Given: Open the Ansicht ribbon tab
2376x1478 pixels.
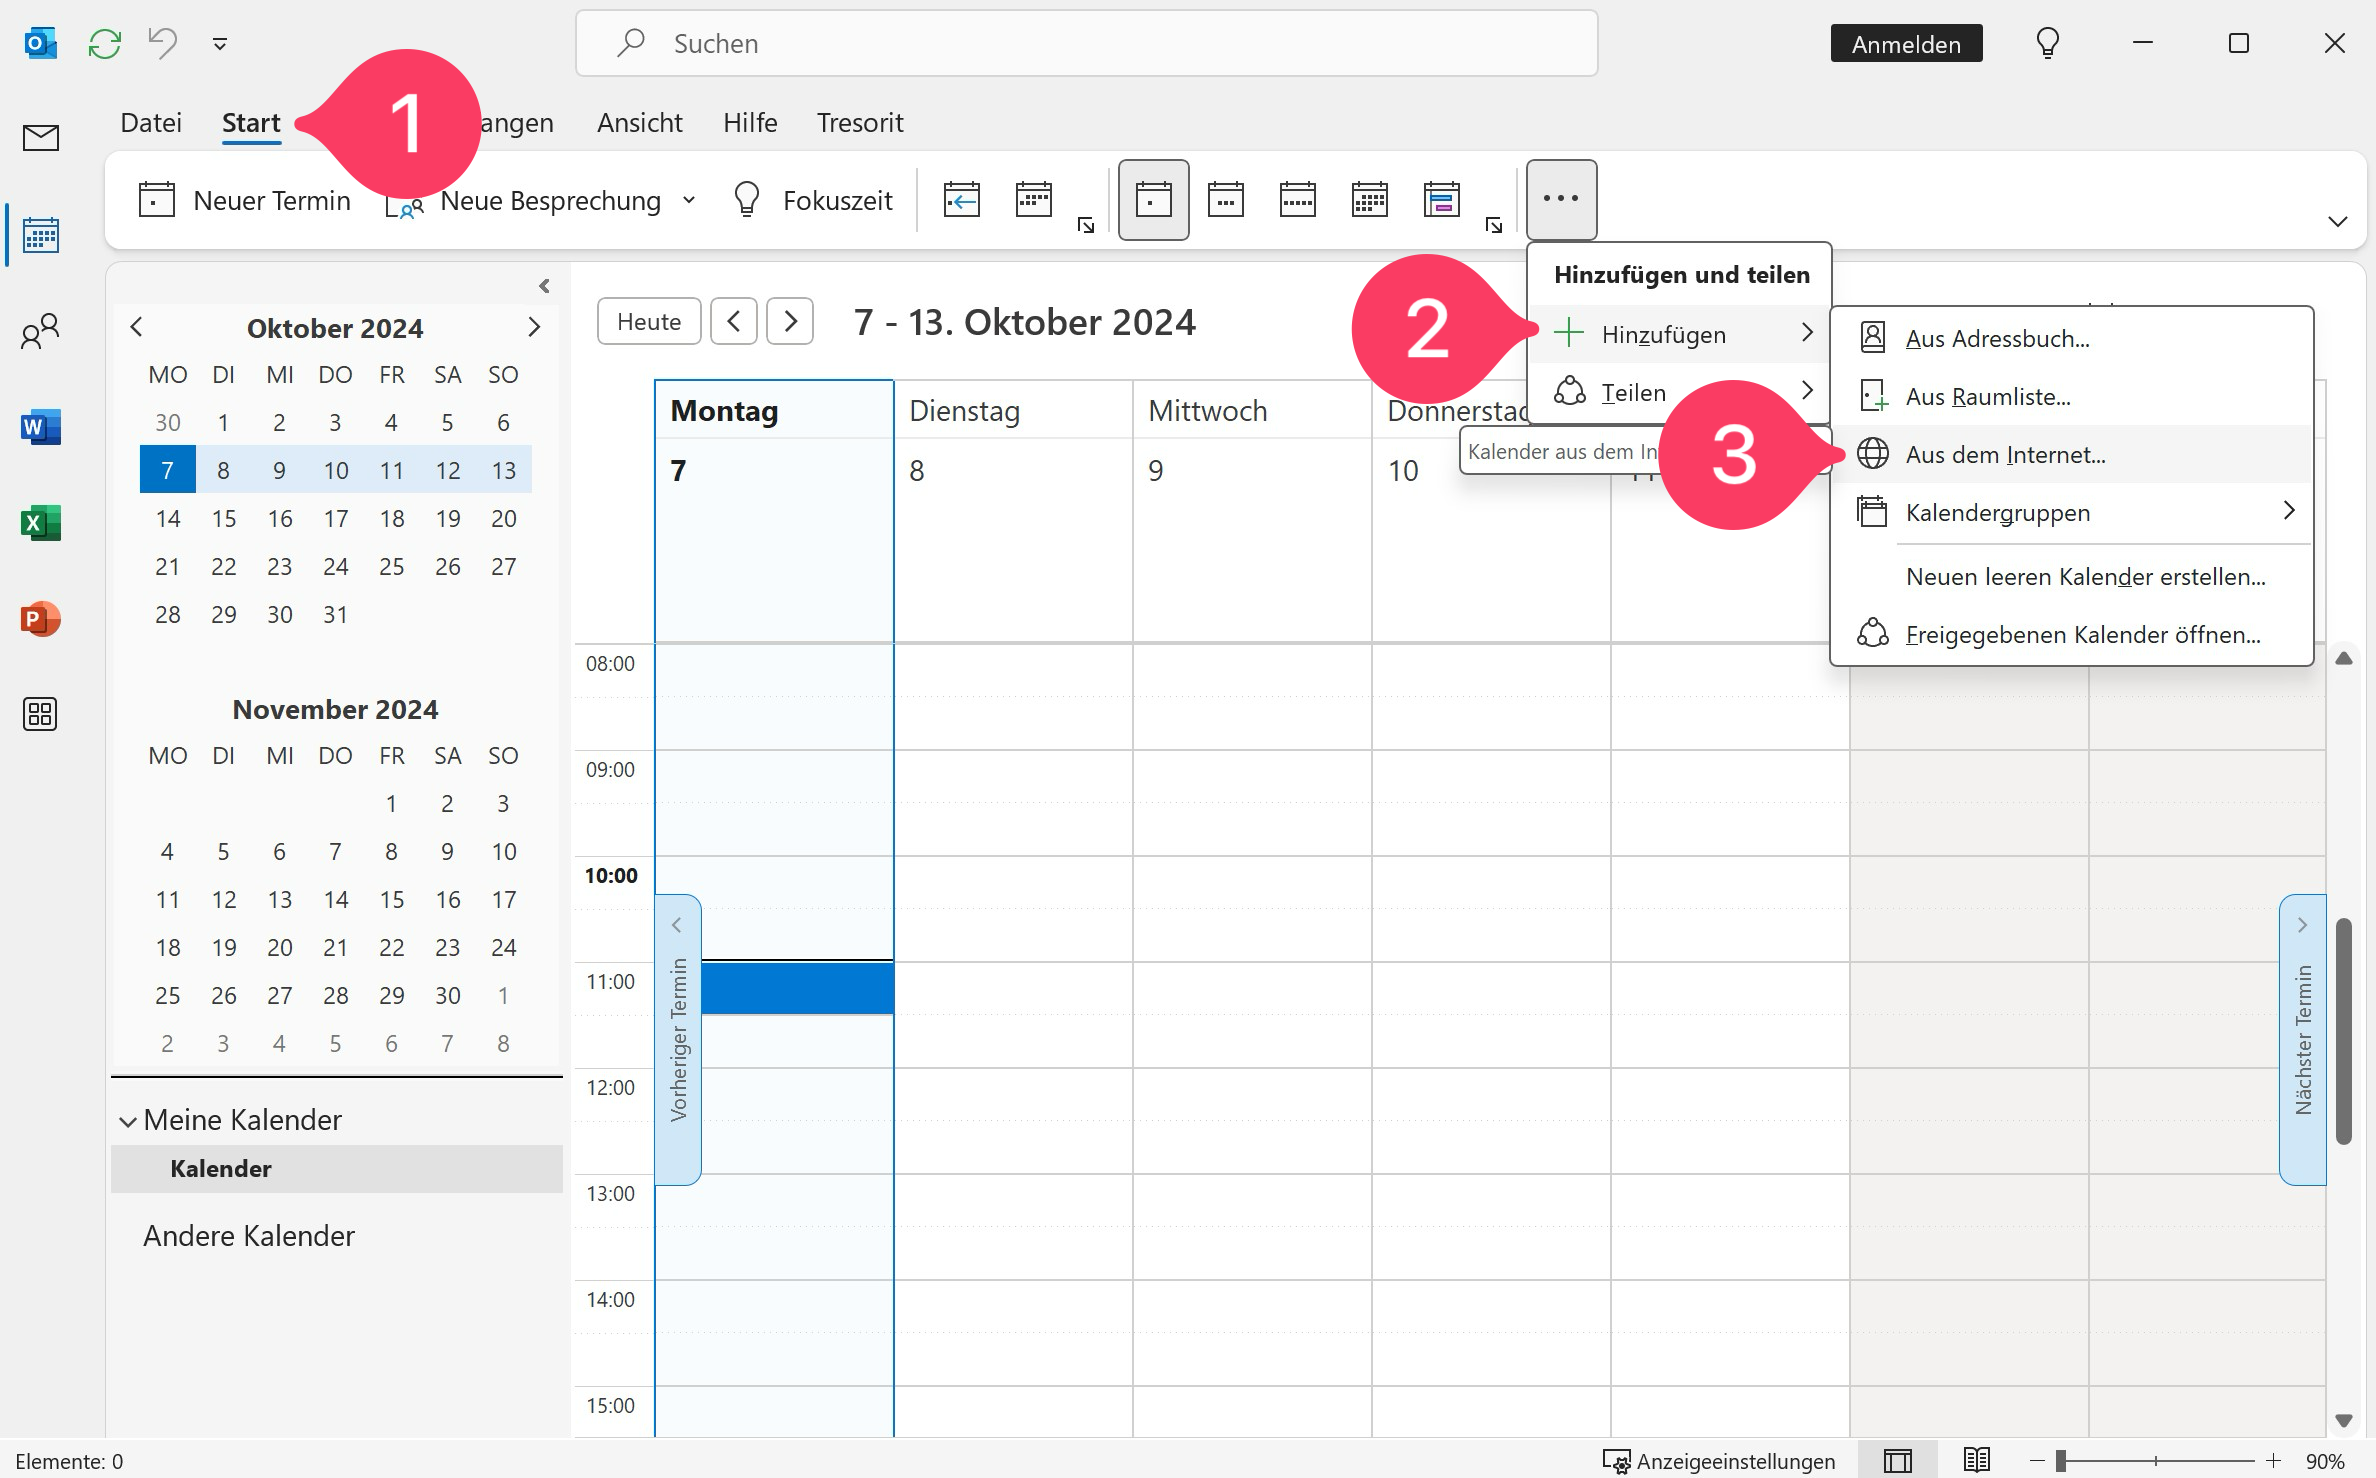Looking at the screenshot, I should (639, 123).
